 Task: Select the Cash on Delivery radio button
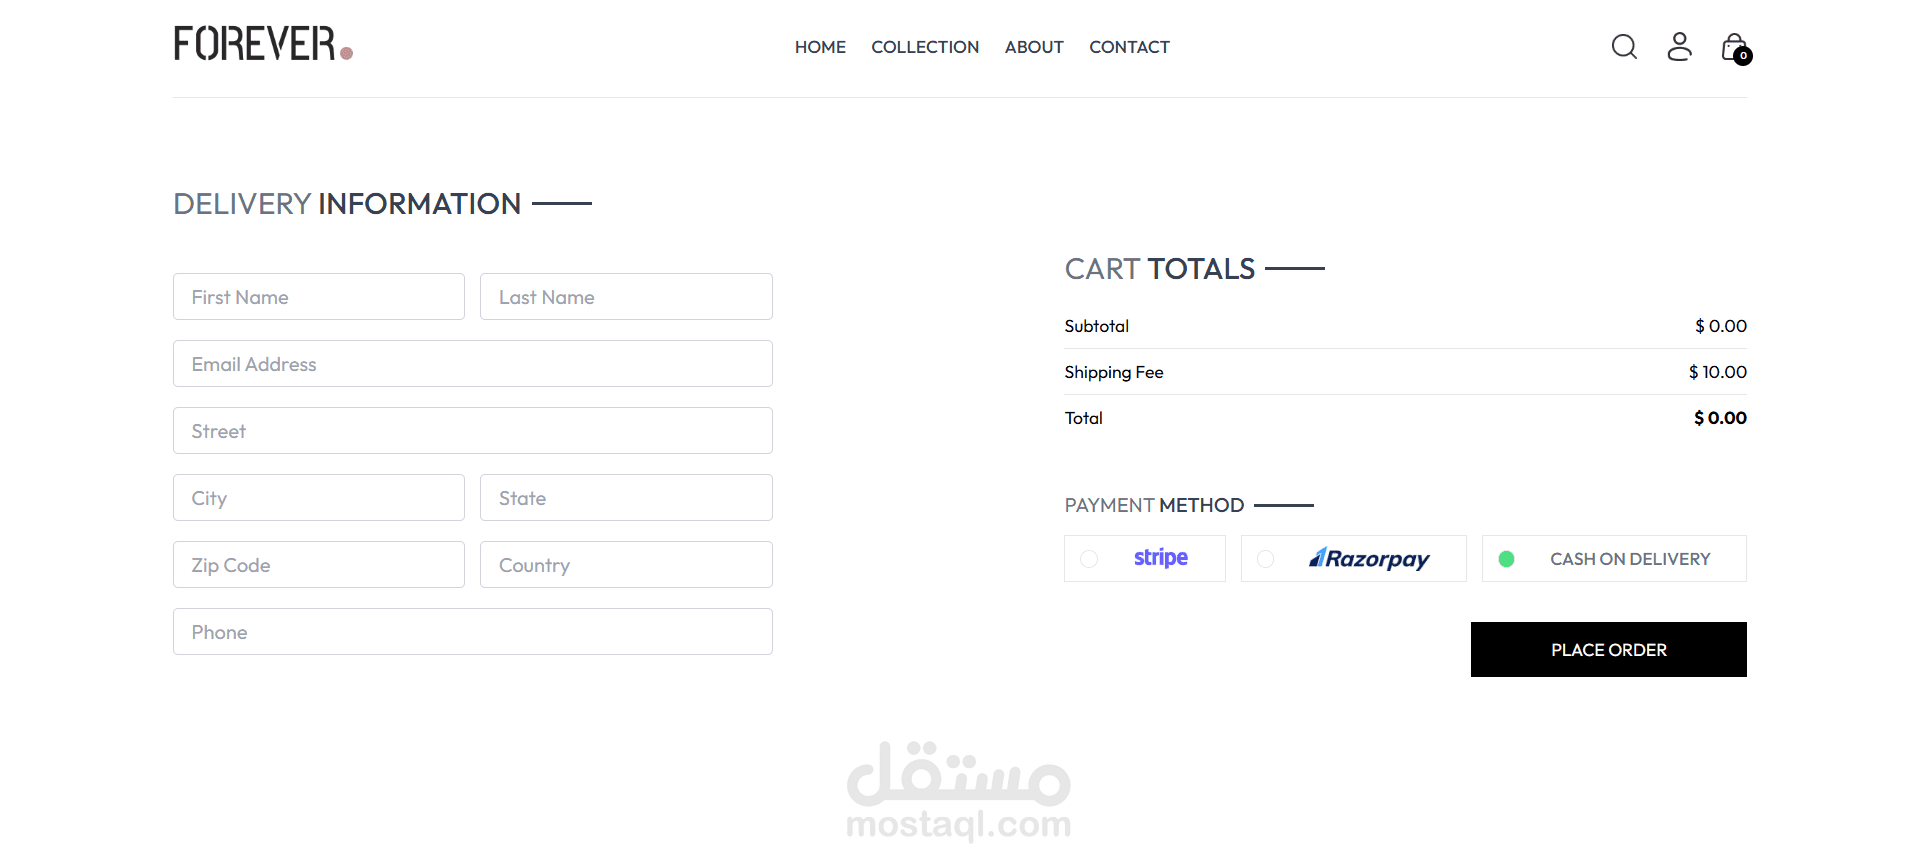[1506, 559]
